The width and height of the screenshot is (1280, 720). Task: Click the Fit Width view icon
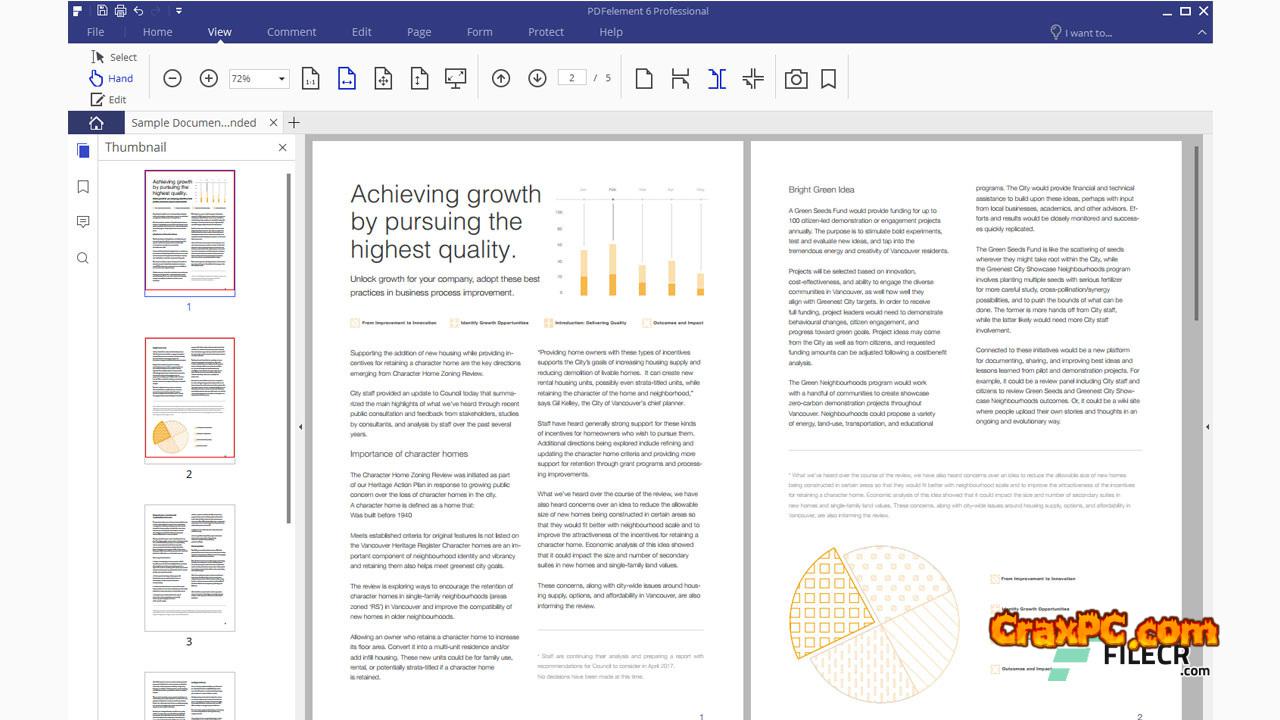coord(346,78)
